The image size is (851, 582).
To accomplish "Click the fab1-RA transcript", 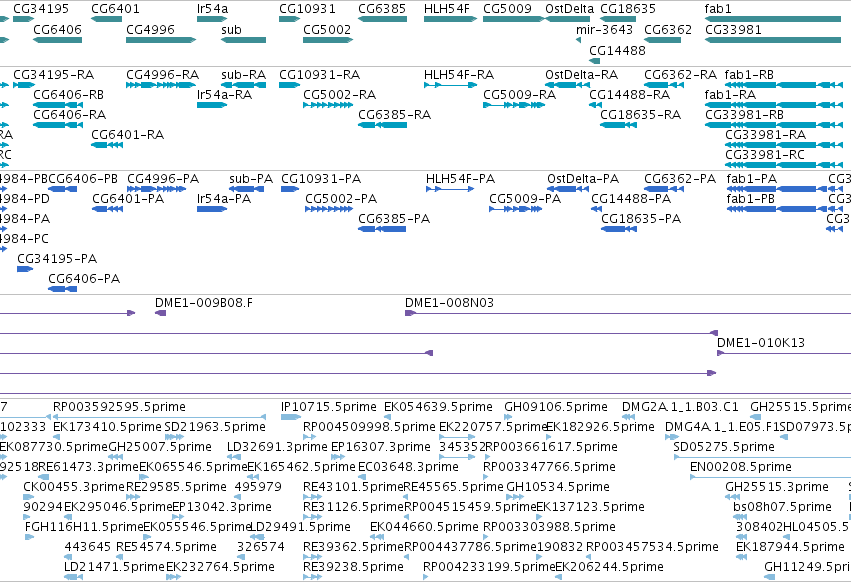I will (773, 105).
